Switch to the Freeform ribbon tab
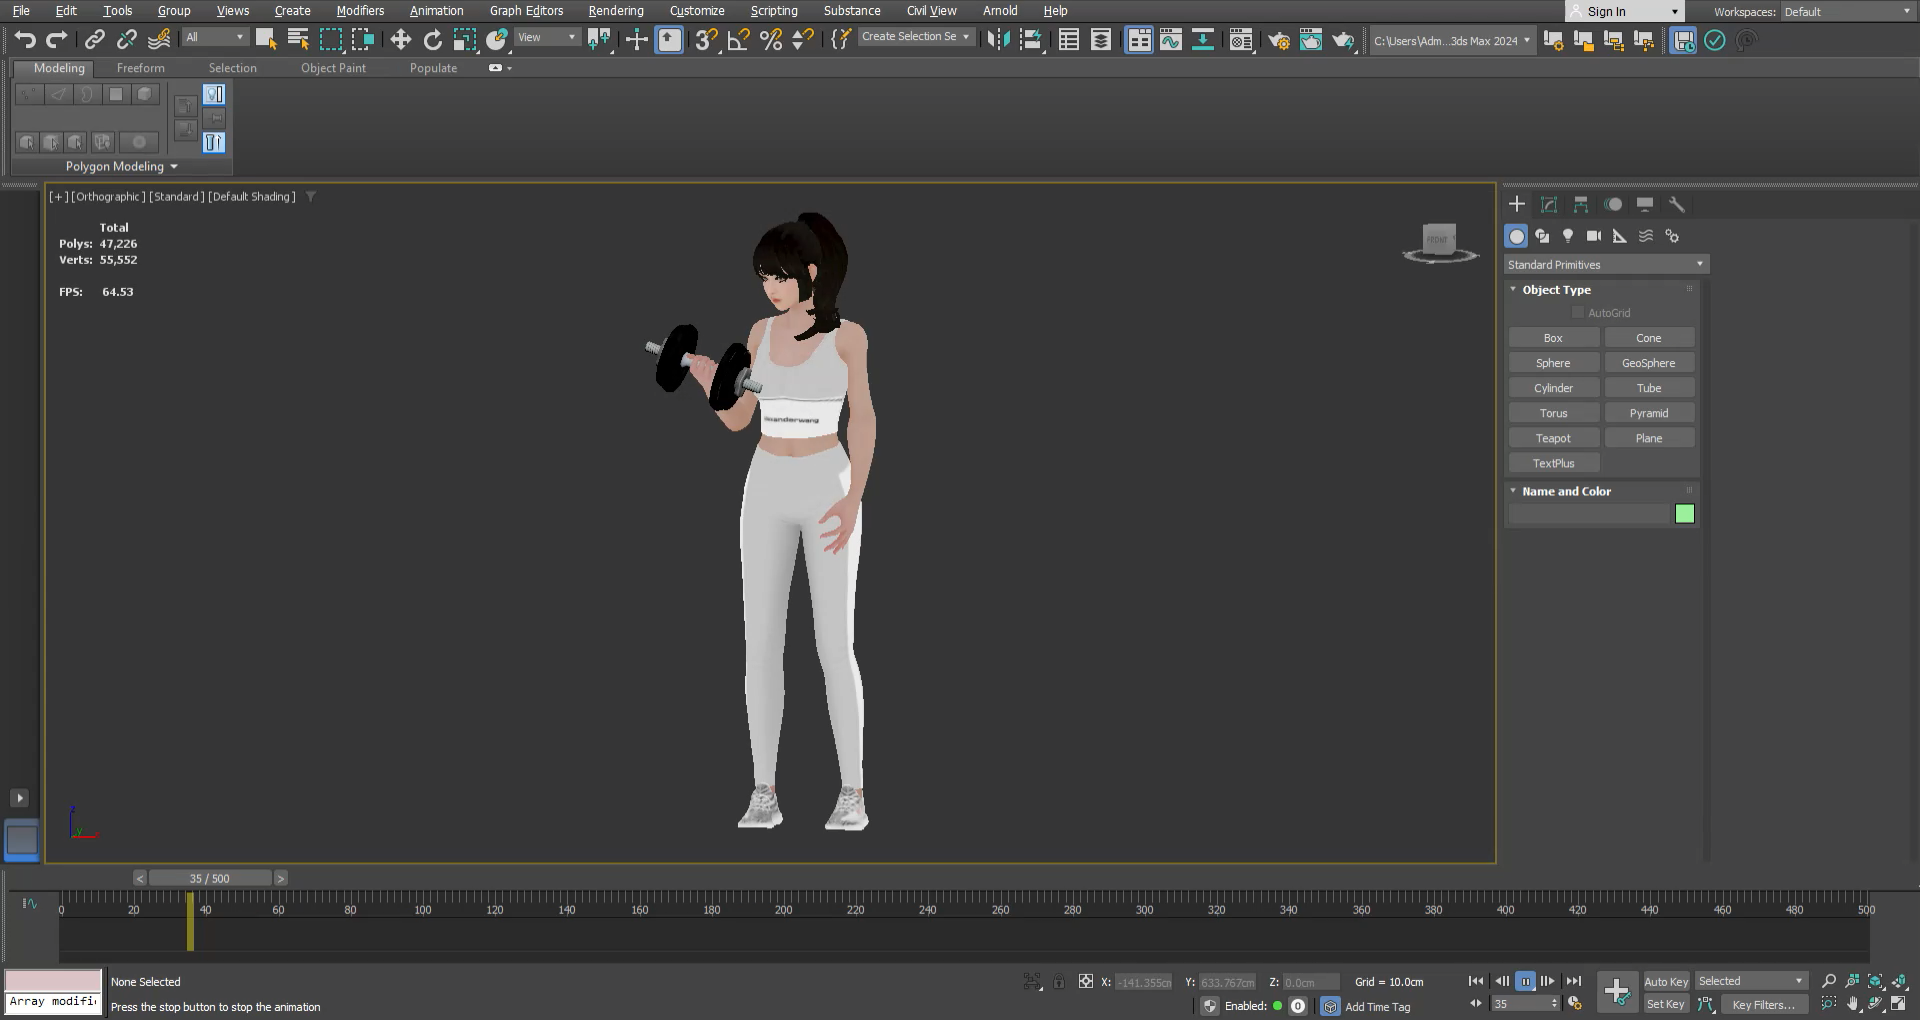The image size is (1920, 1020). (140, 68)
